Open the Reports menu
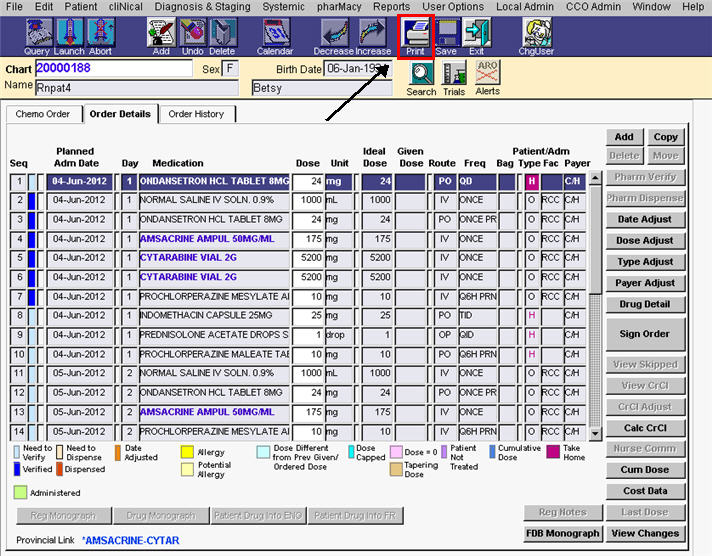 [x=391, y=7]
